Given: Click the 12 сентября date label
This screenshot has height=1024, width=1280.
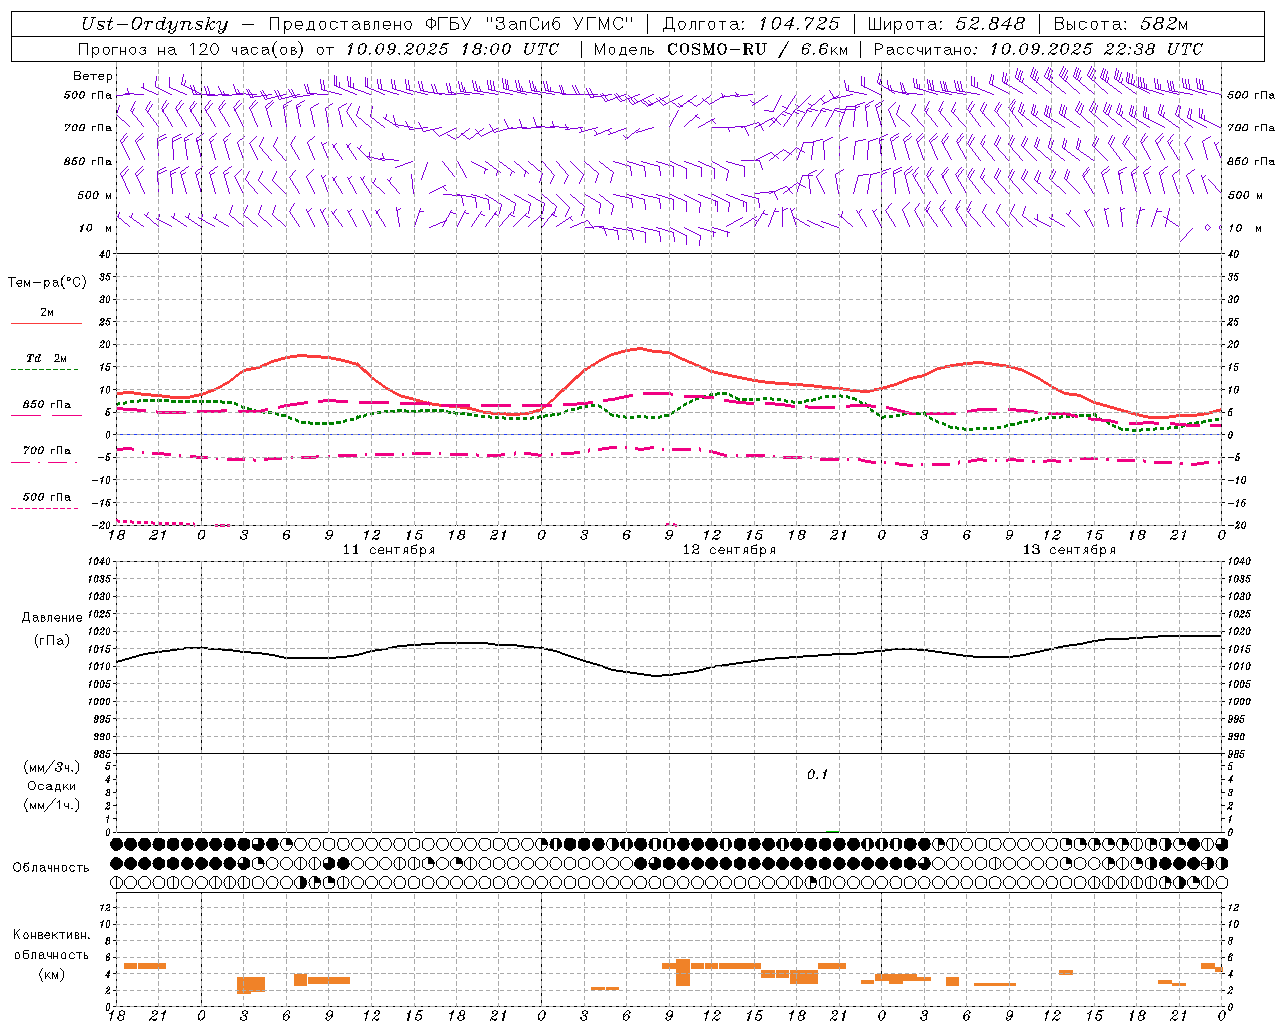Looking at the screenshot, I should coord(729,550).
